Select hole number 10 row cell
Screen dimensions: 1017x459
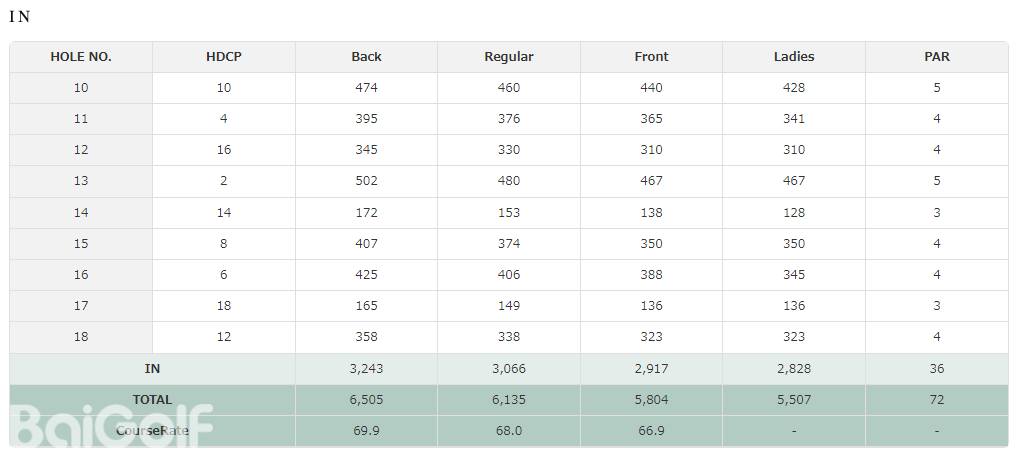(x=81, y=88)
